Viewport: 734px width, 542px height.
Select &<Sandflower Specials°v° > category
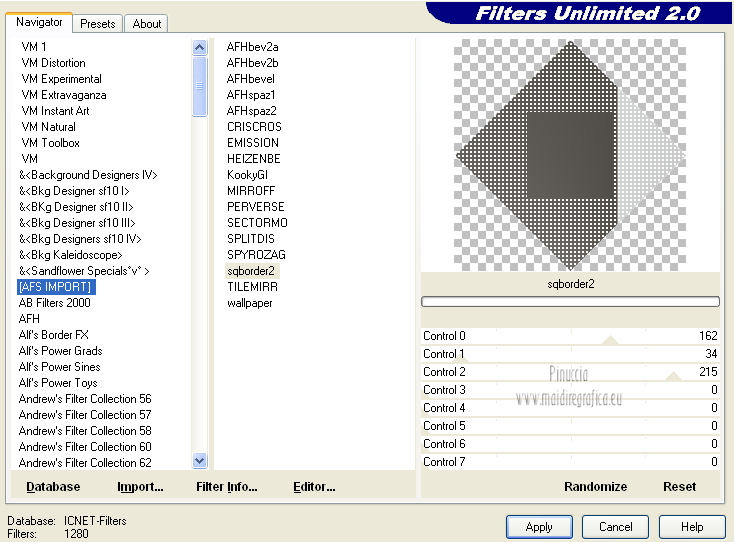coord(84,271)
